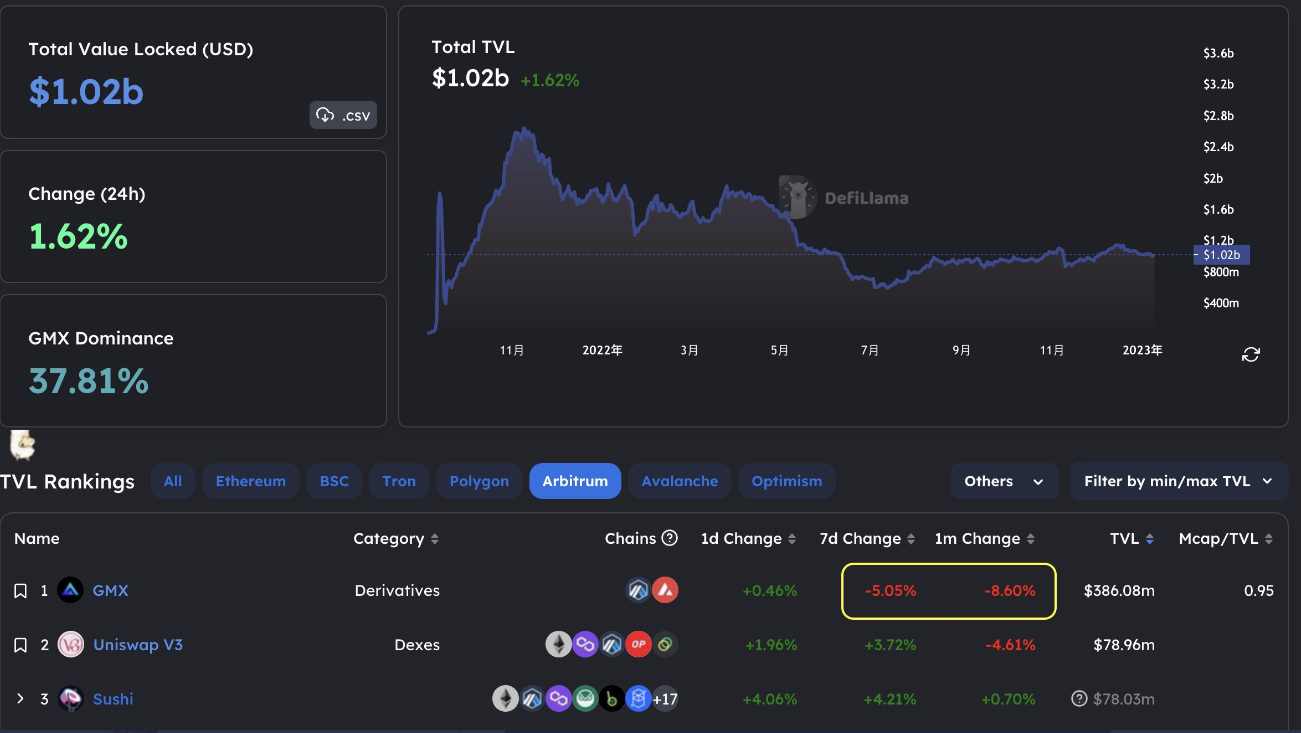Viewport: 1301px width, 733px height.
Task: Open the Others chains dropdown
Action: (x=1004, y=481)
